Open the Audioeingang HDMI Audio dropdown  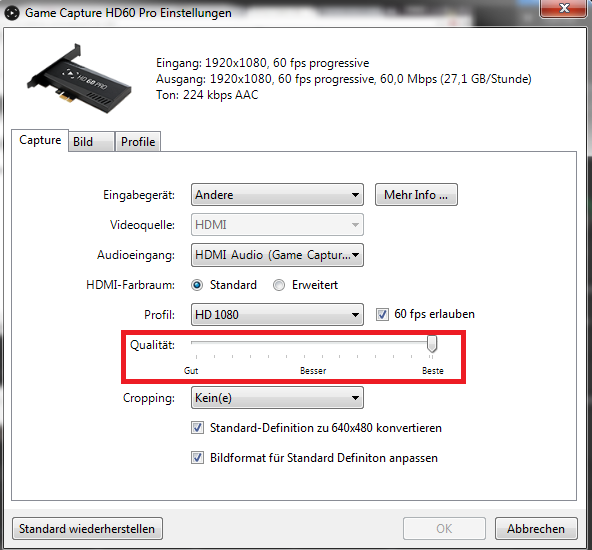(277, 255)
